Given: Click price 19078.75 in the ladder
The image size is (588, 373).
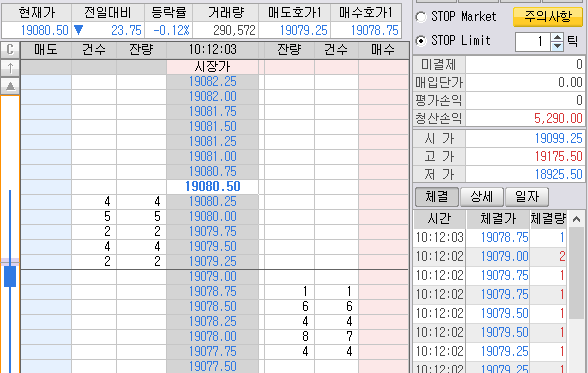Looking at the screenshot, I should (x=213, y=292).
